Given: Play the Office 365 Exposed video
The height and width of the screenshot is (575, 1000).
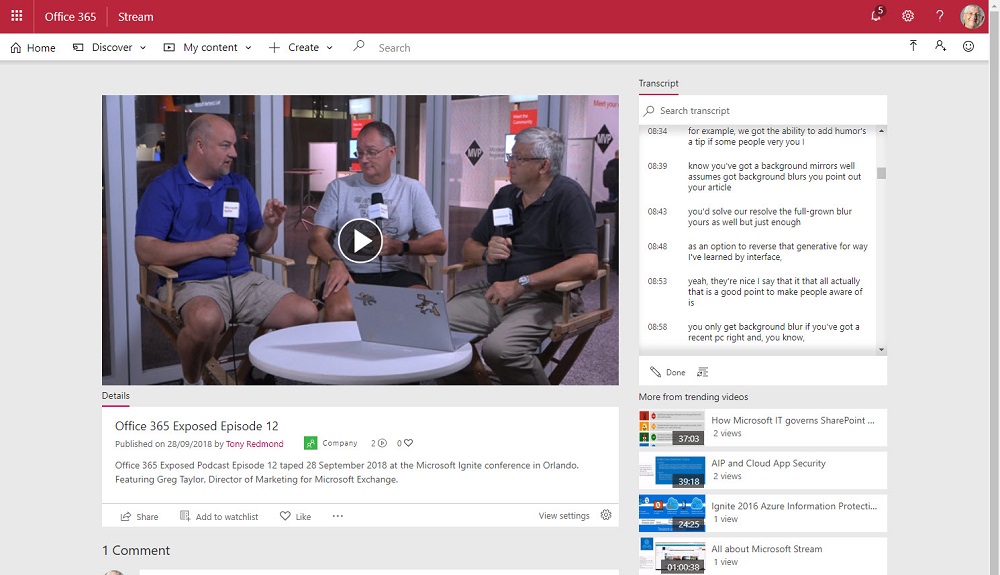Looking at the screenshot, I should point(359,240).
